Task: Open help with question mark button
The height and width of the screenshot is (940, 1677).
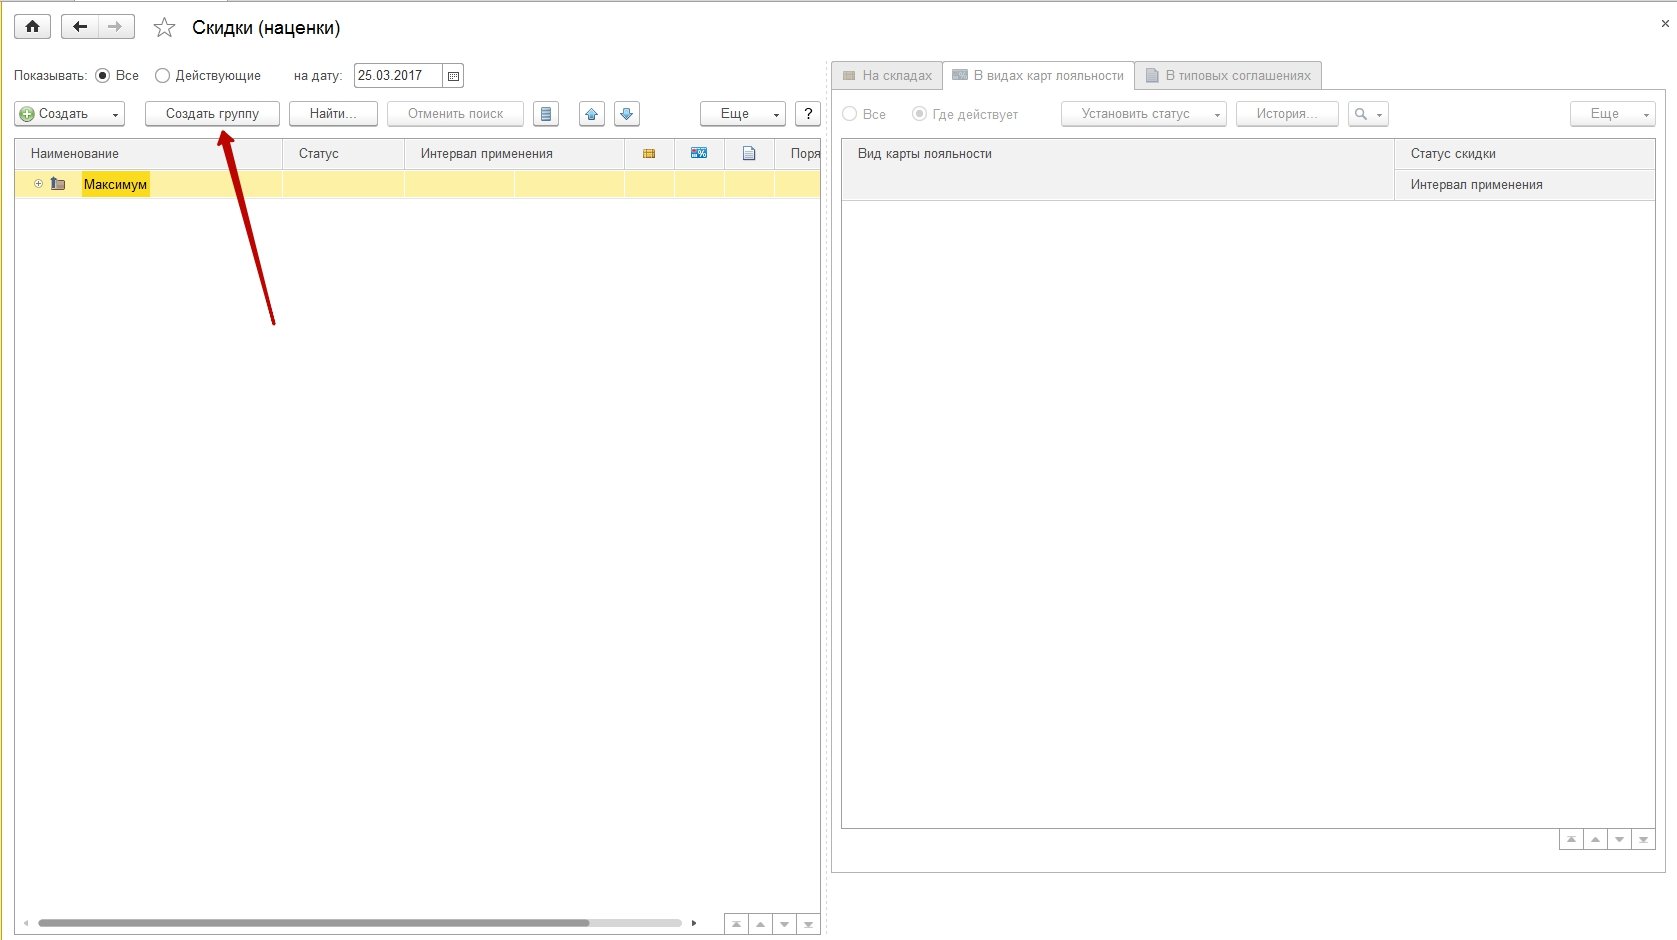Action: pyautogui.click(x=808, y=114)
